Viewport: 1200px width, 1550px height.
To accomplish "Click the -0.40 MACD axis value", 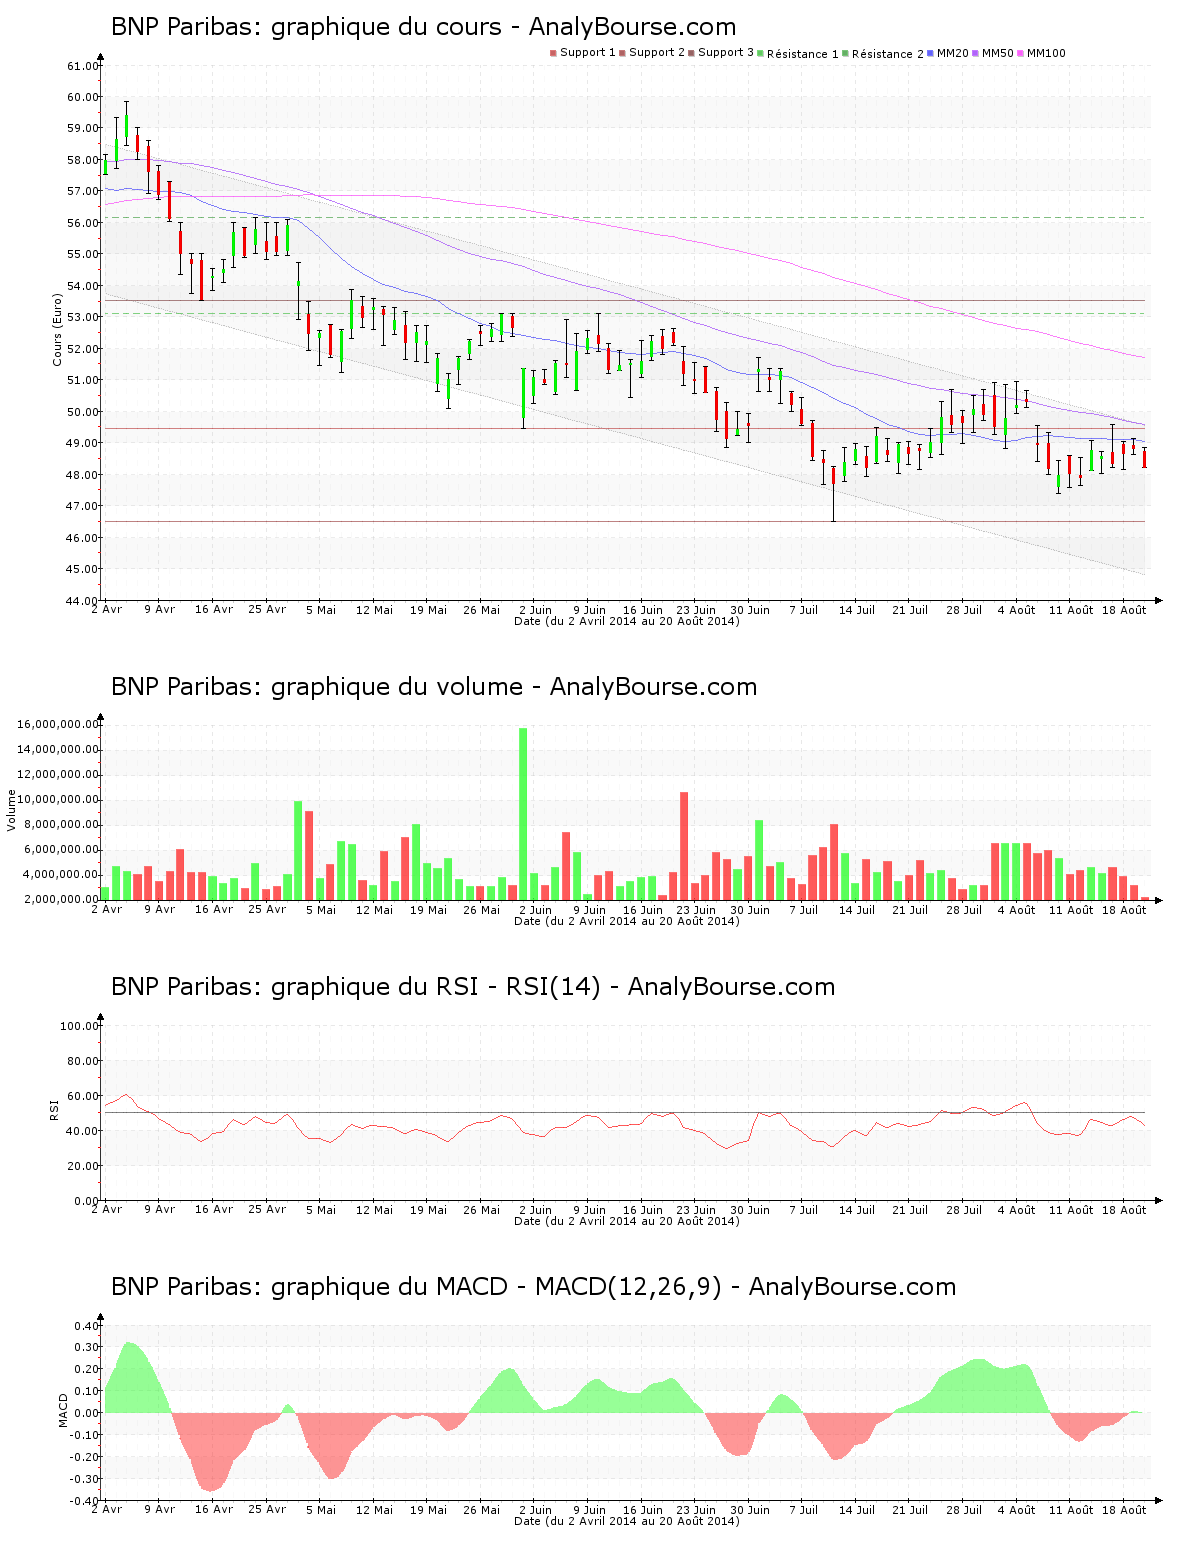I will point(85,1501).
